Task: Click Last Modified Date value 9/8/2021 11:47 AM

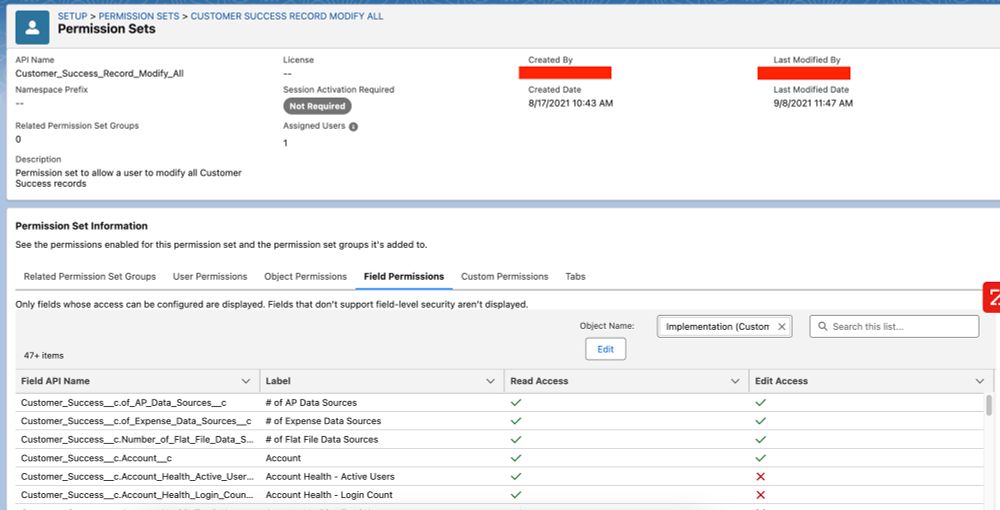Action: coord(813,103)
